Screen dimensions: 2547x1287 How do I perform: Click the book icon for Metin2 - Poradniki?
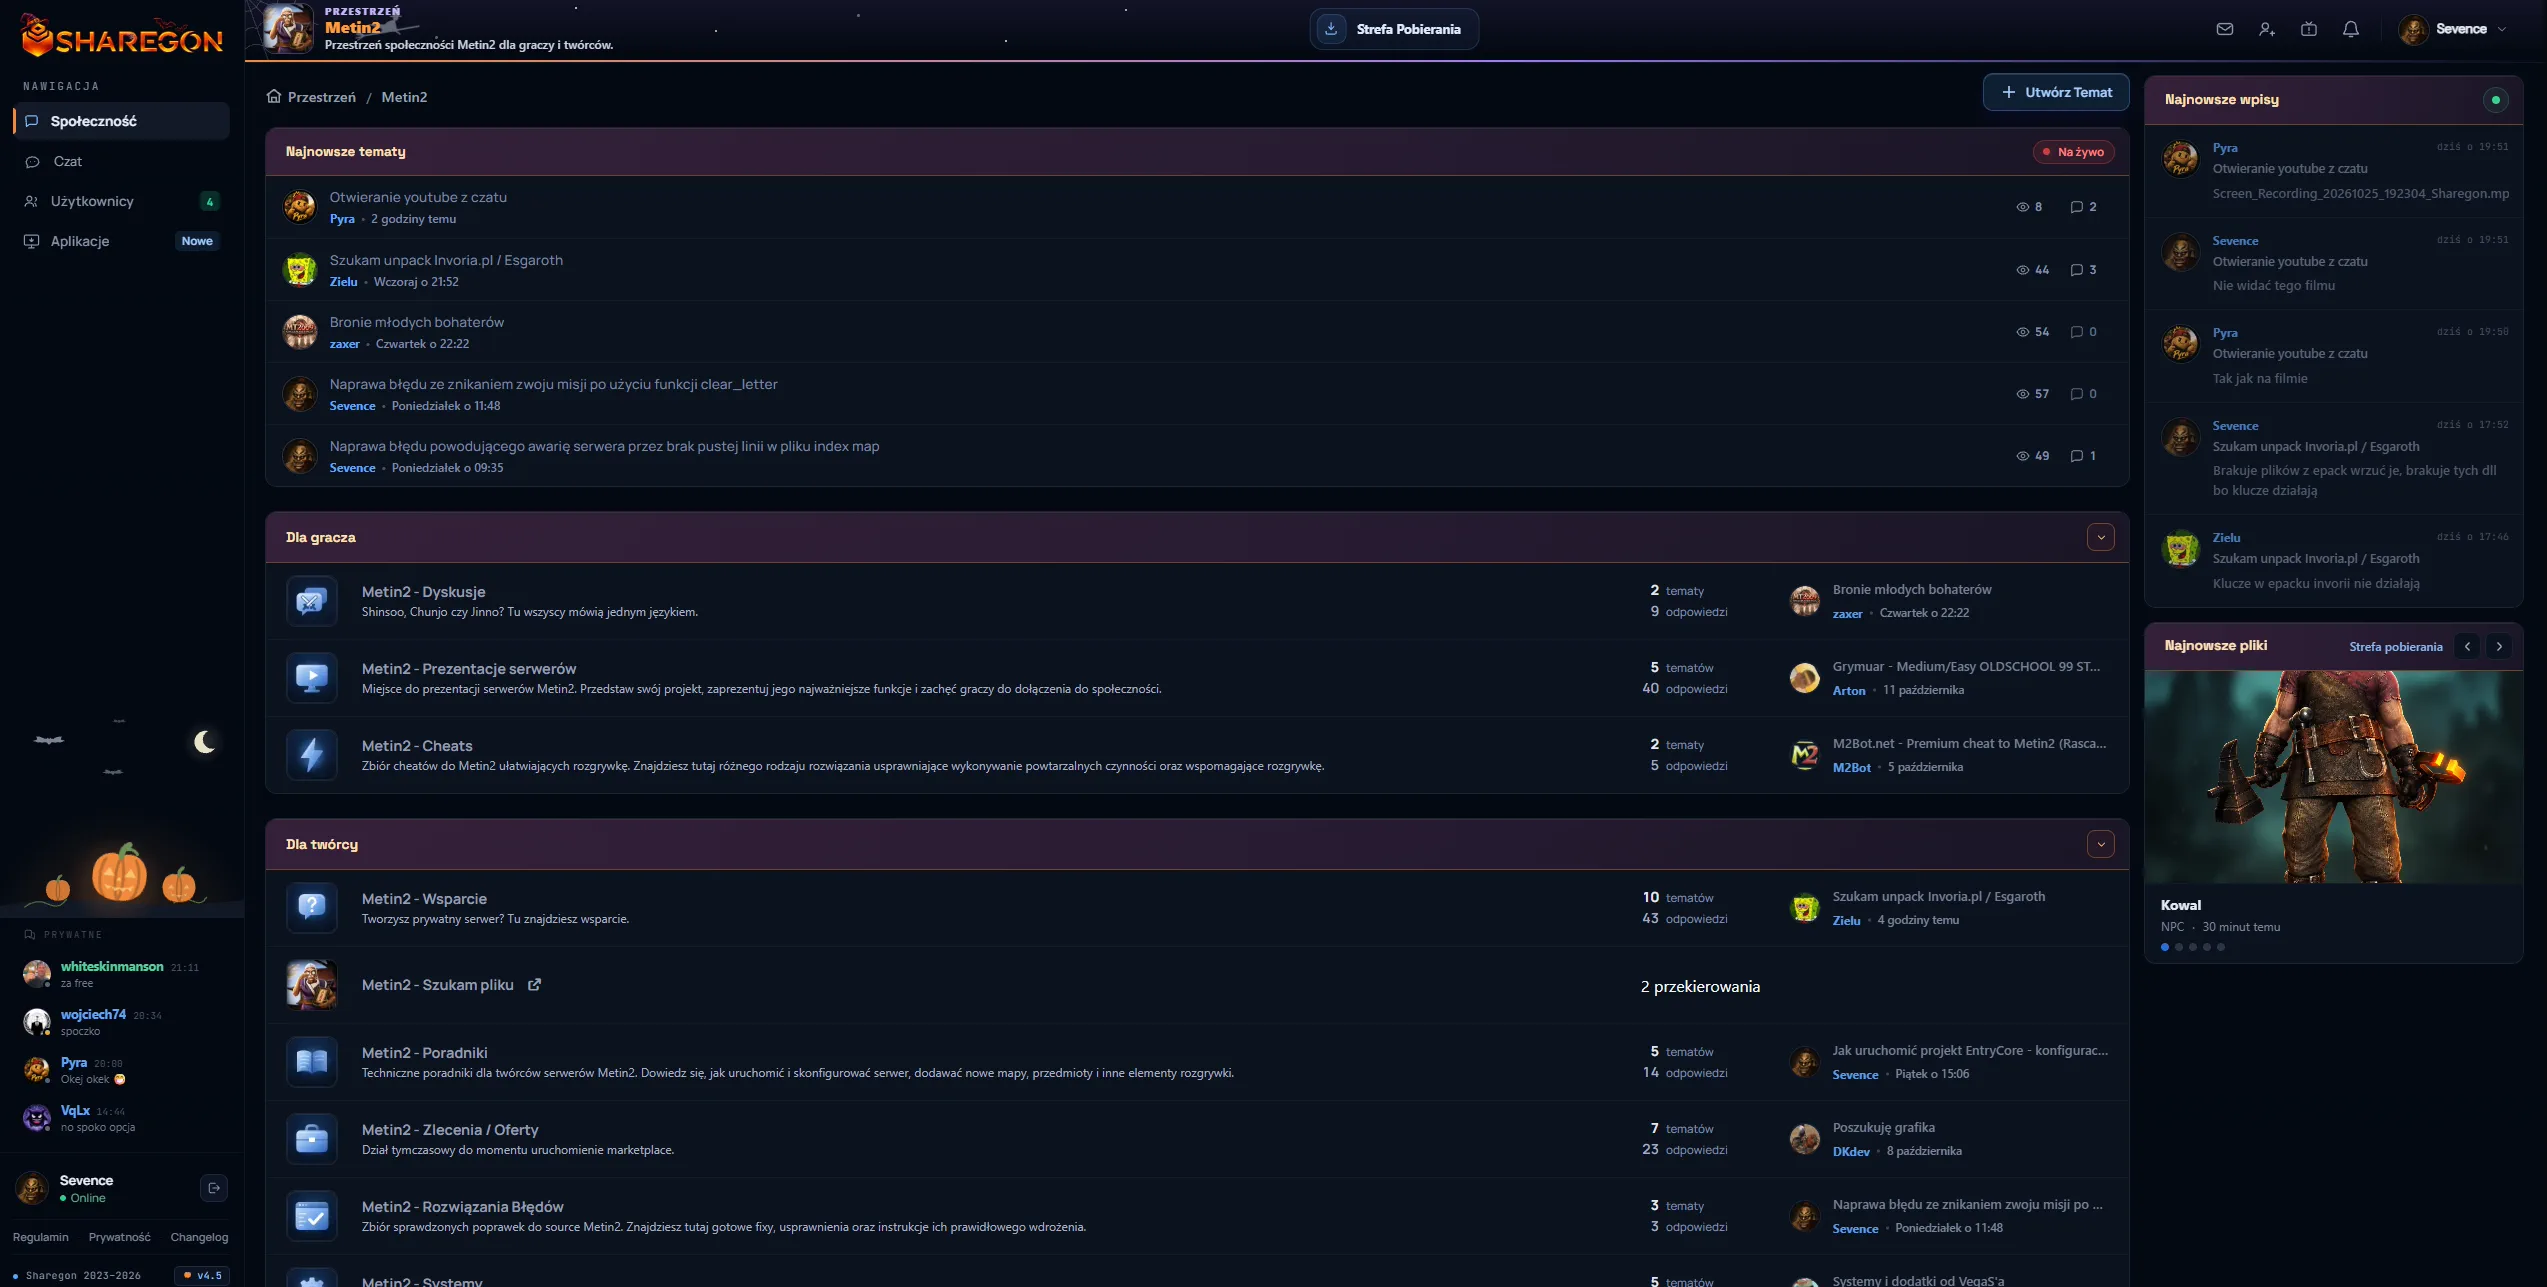311,1062
